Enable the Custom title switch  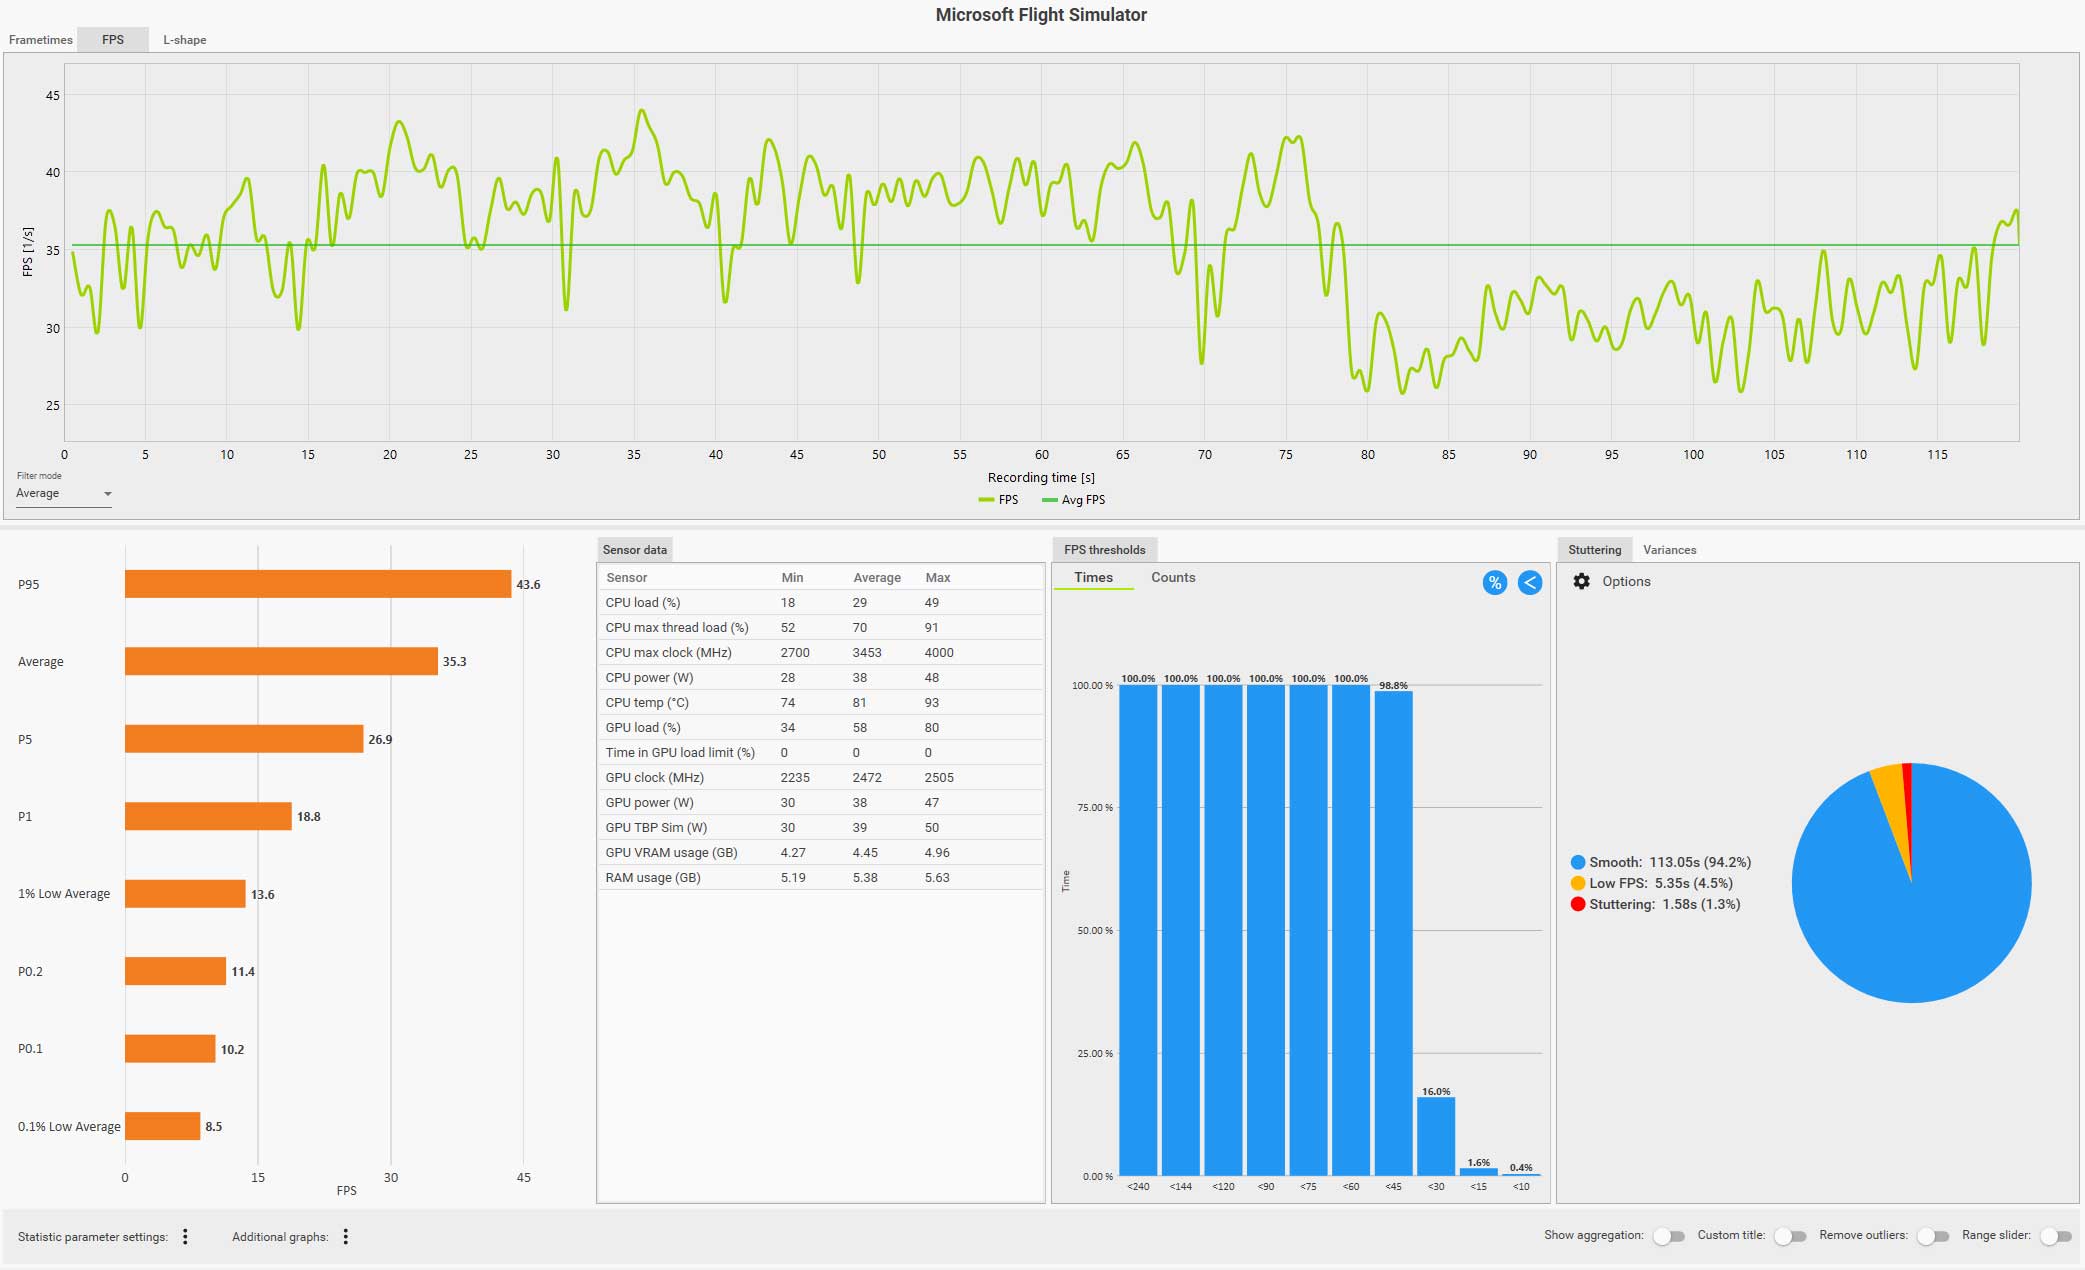tap(1789, 1236)
